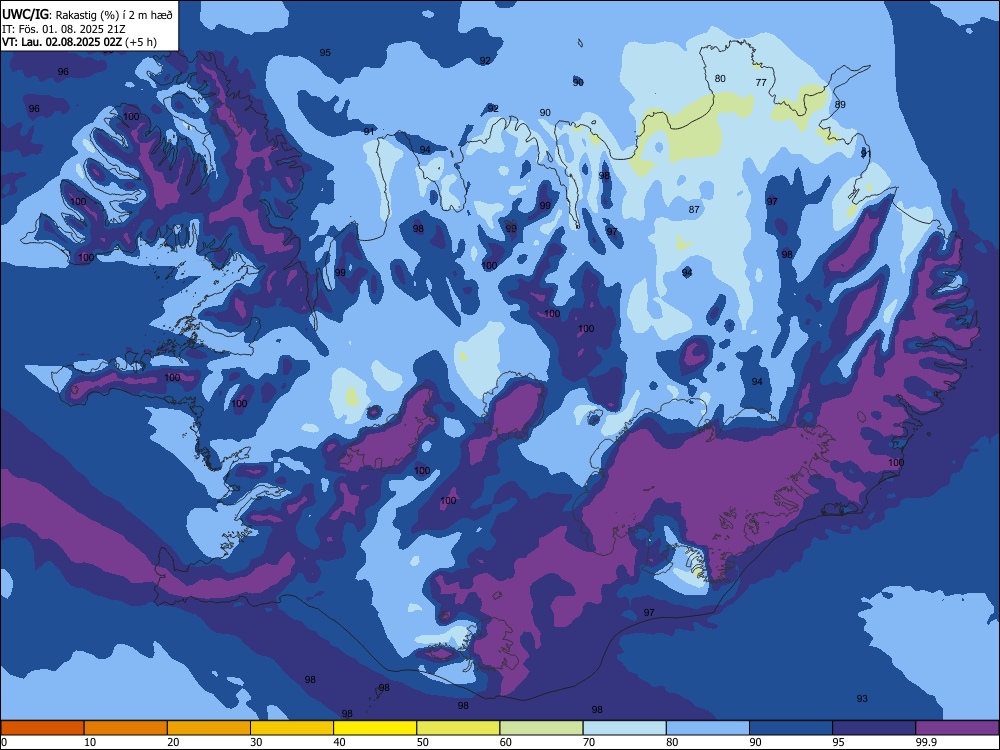The width and height of the screenshot is (1000, 750).
Task: Click the legend tick label '40'
Action: pos(339,742)
